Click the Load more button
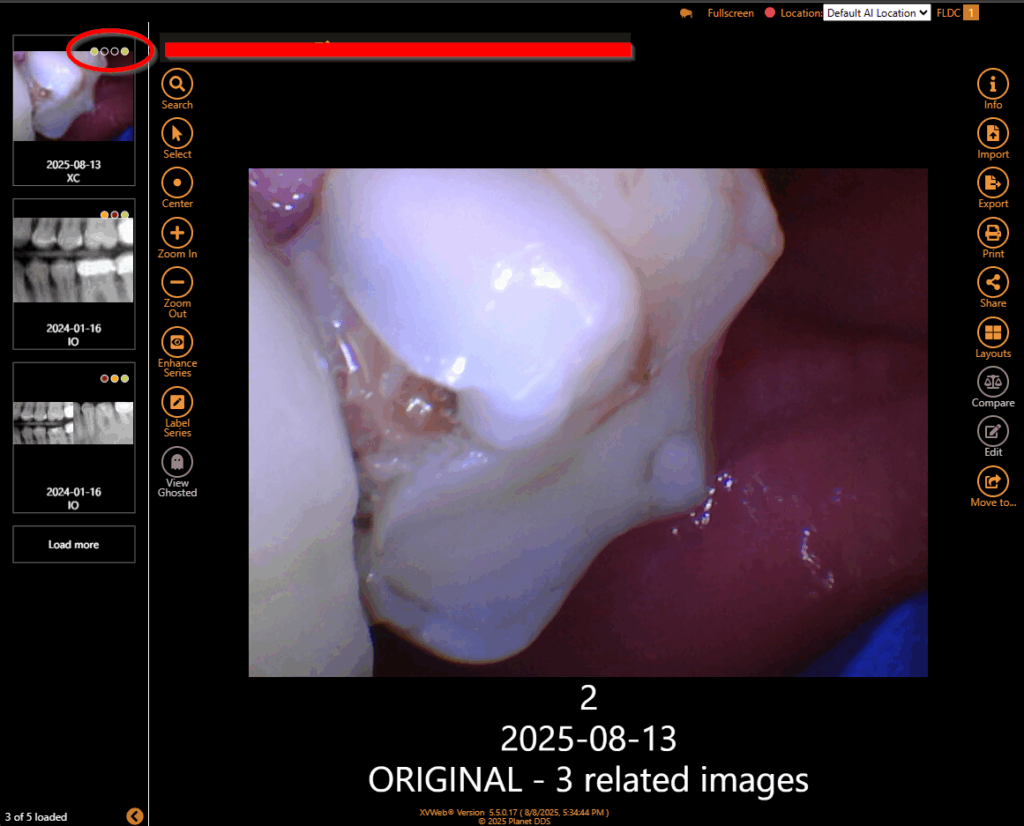 [x=74, y=545]
